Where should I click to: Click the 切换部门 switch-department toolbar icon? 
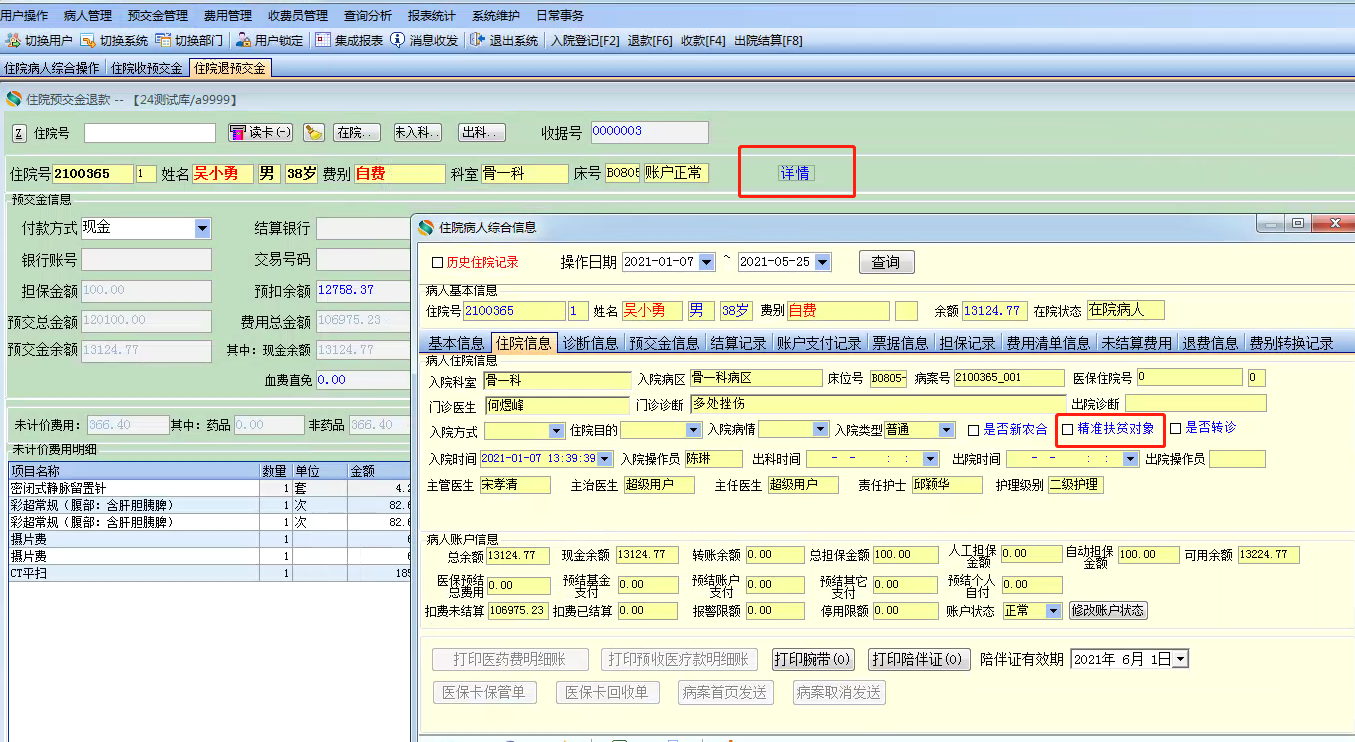tap(163, 41)
